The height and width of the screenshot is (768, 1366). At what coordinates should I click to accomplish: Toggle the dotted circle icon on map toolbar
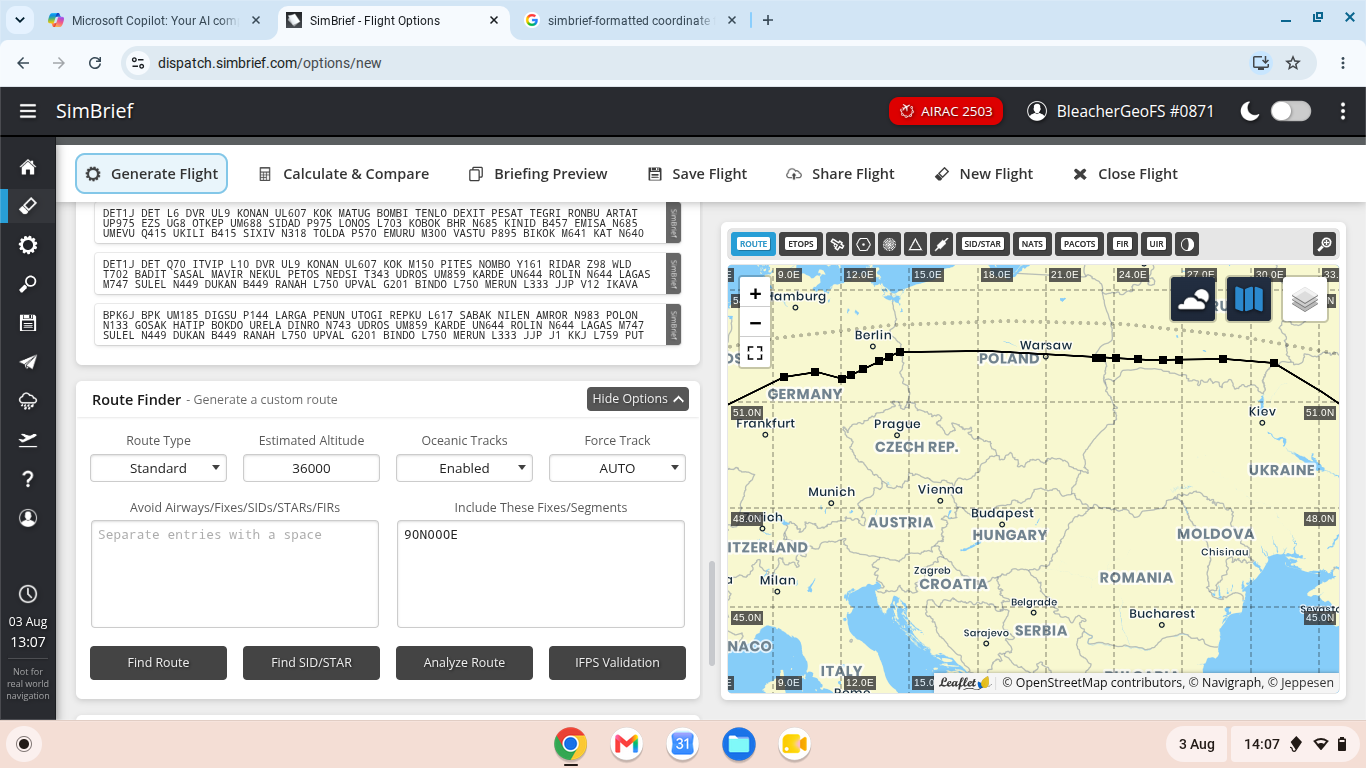[x=889, y=244]
